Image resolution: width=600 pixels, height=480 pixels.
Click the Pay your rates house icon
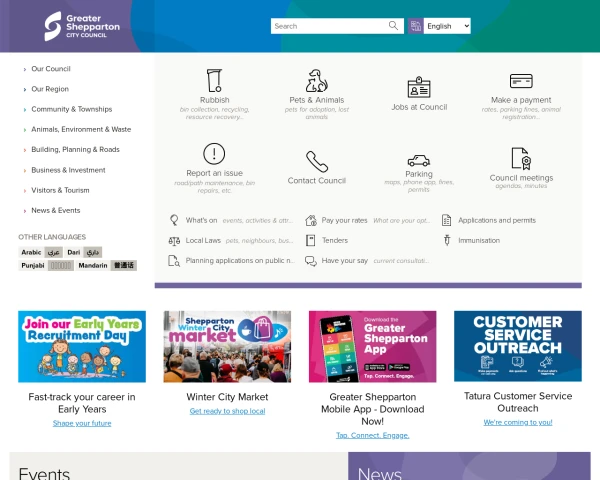pyautogui.click(x=311, y=220)
